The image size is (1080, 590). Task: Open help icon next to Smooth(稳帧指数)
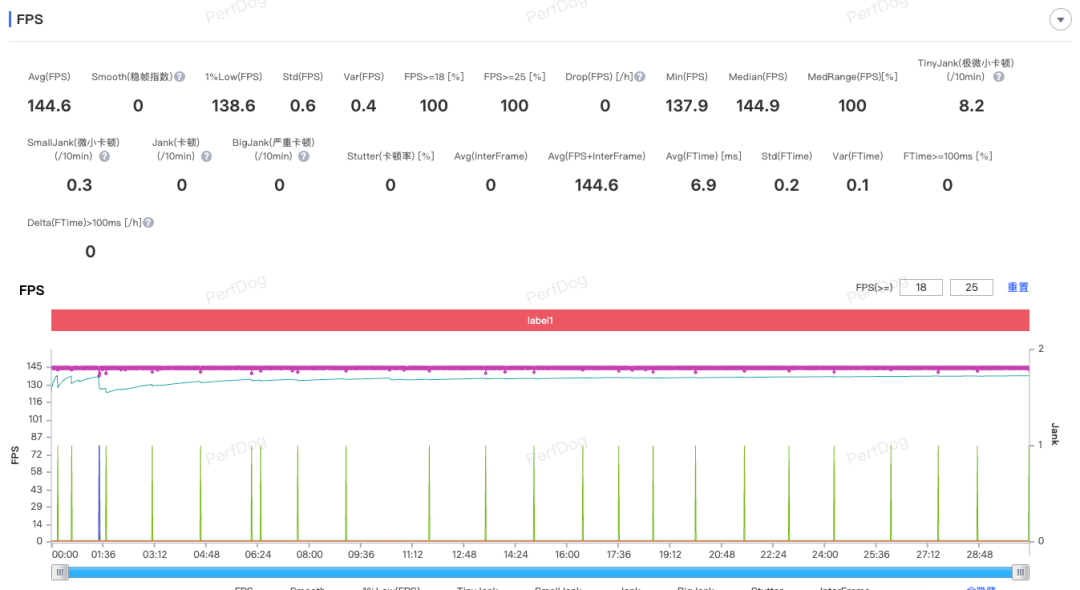click(x=180, y=77)
